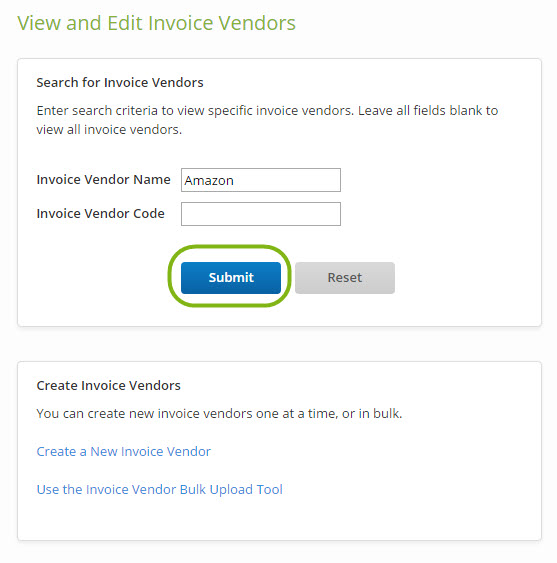557x563 pixels.
Task: Click the View and Edit Invoice Vendors title
Action: [x=157, y=23]
